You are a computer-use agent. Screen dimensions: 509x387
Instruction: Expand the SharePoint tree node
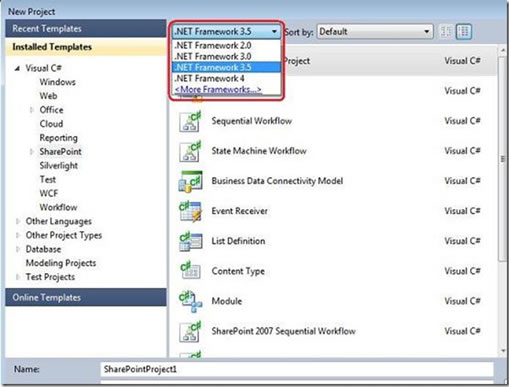pyautogui.click(x=32, y=152)
